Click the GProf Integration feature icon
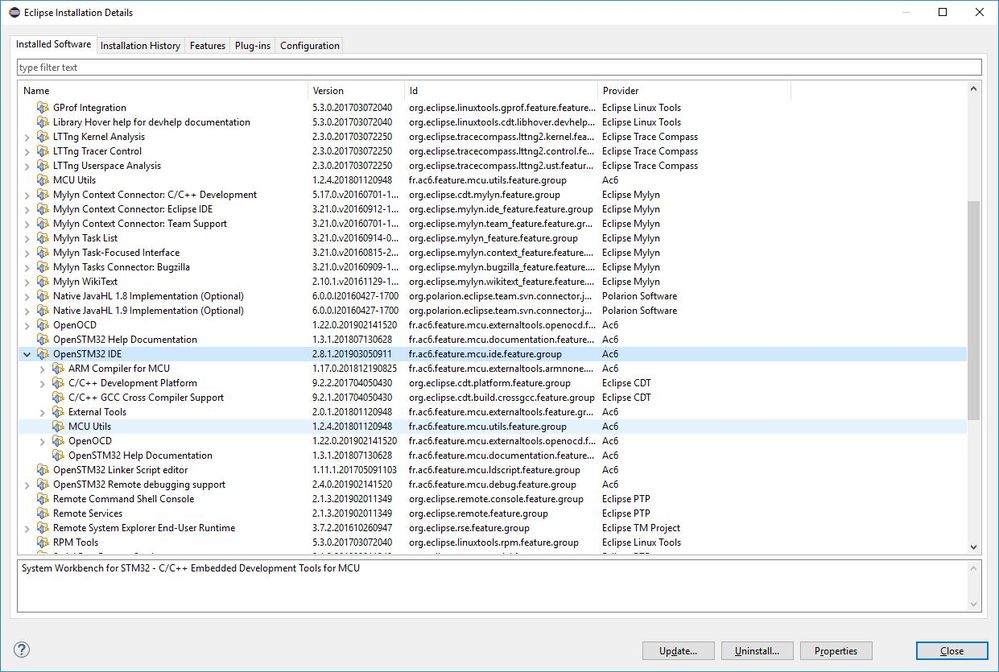This screenshot has height=672, width=999. coord(43,107)
